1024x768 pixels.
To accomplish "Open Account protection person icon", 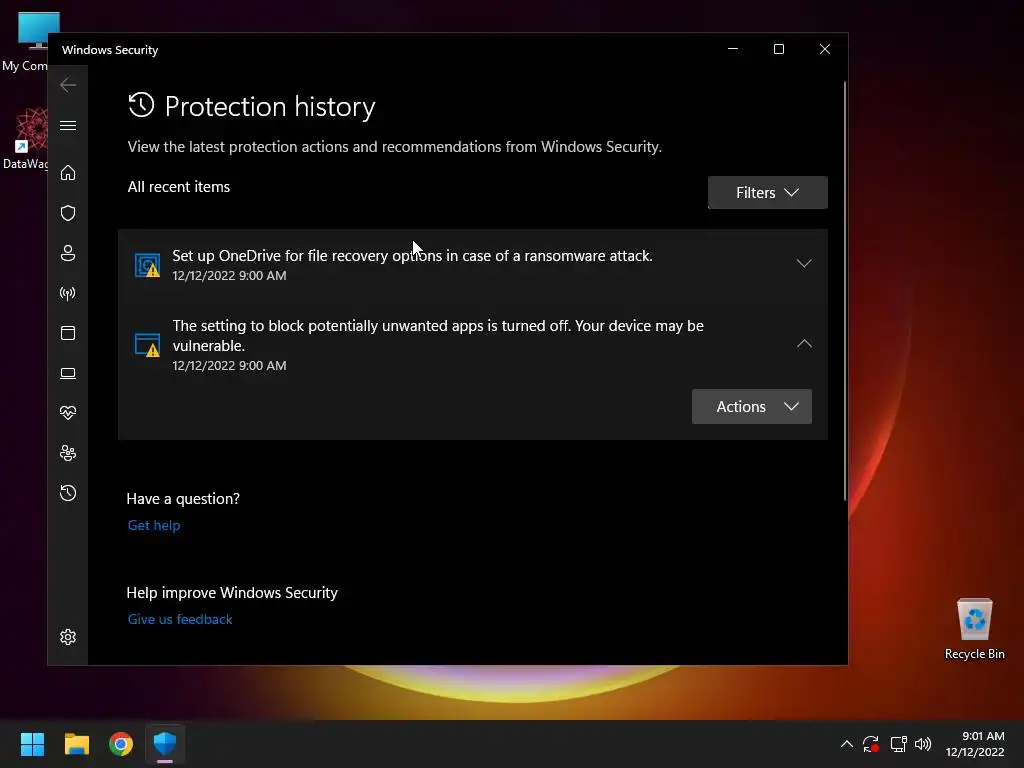I will coord(68,253).
